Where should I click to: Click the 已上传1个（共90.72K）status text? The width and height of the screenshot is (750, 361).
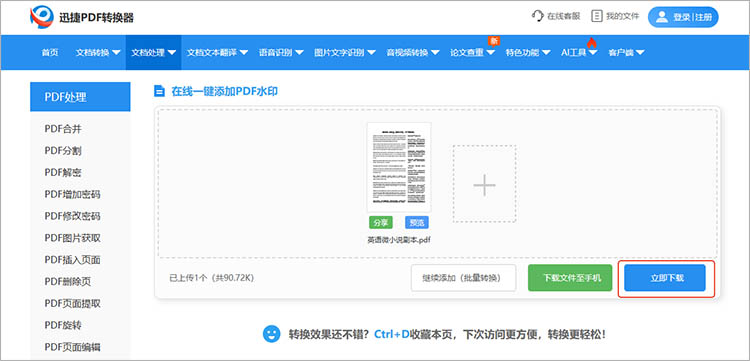coord(211,278)
